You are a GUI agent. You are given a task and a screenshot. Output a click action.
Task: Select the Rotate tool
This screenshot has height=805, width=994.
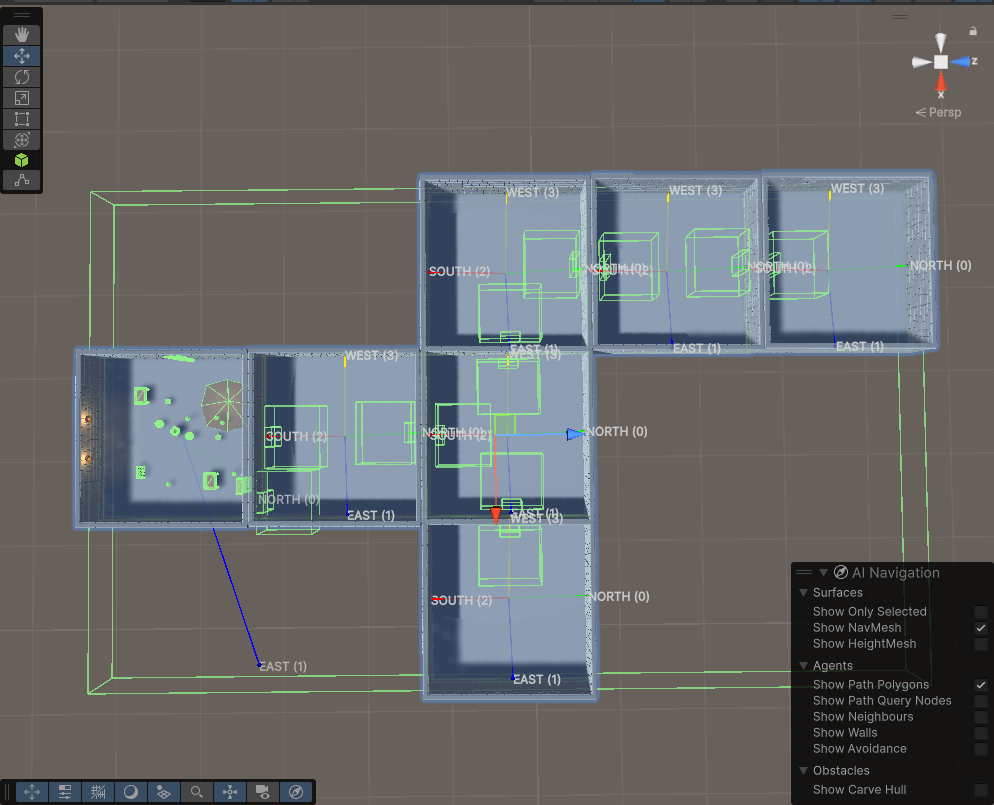coord(22,77)
